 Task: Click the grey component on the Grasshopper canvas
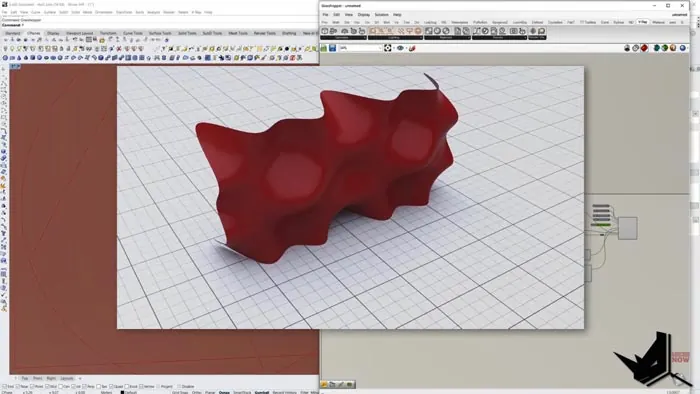click(x=627, y=228)
